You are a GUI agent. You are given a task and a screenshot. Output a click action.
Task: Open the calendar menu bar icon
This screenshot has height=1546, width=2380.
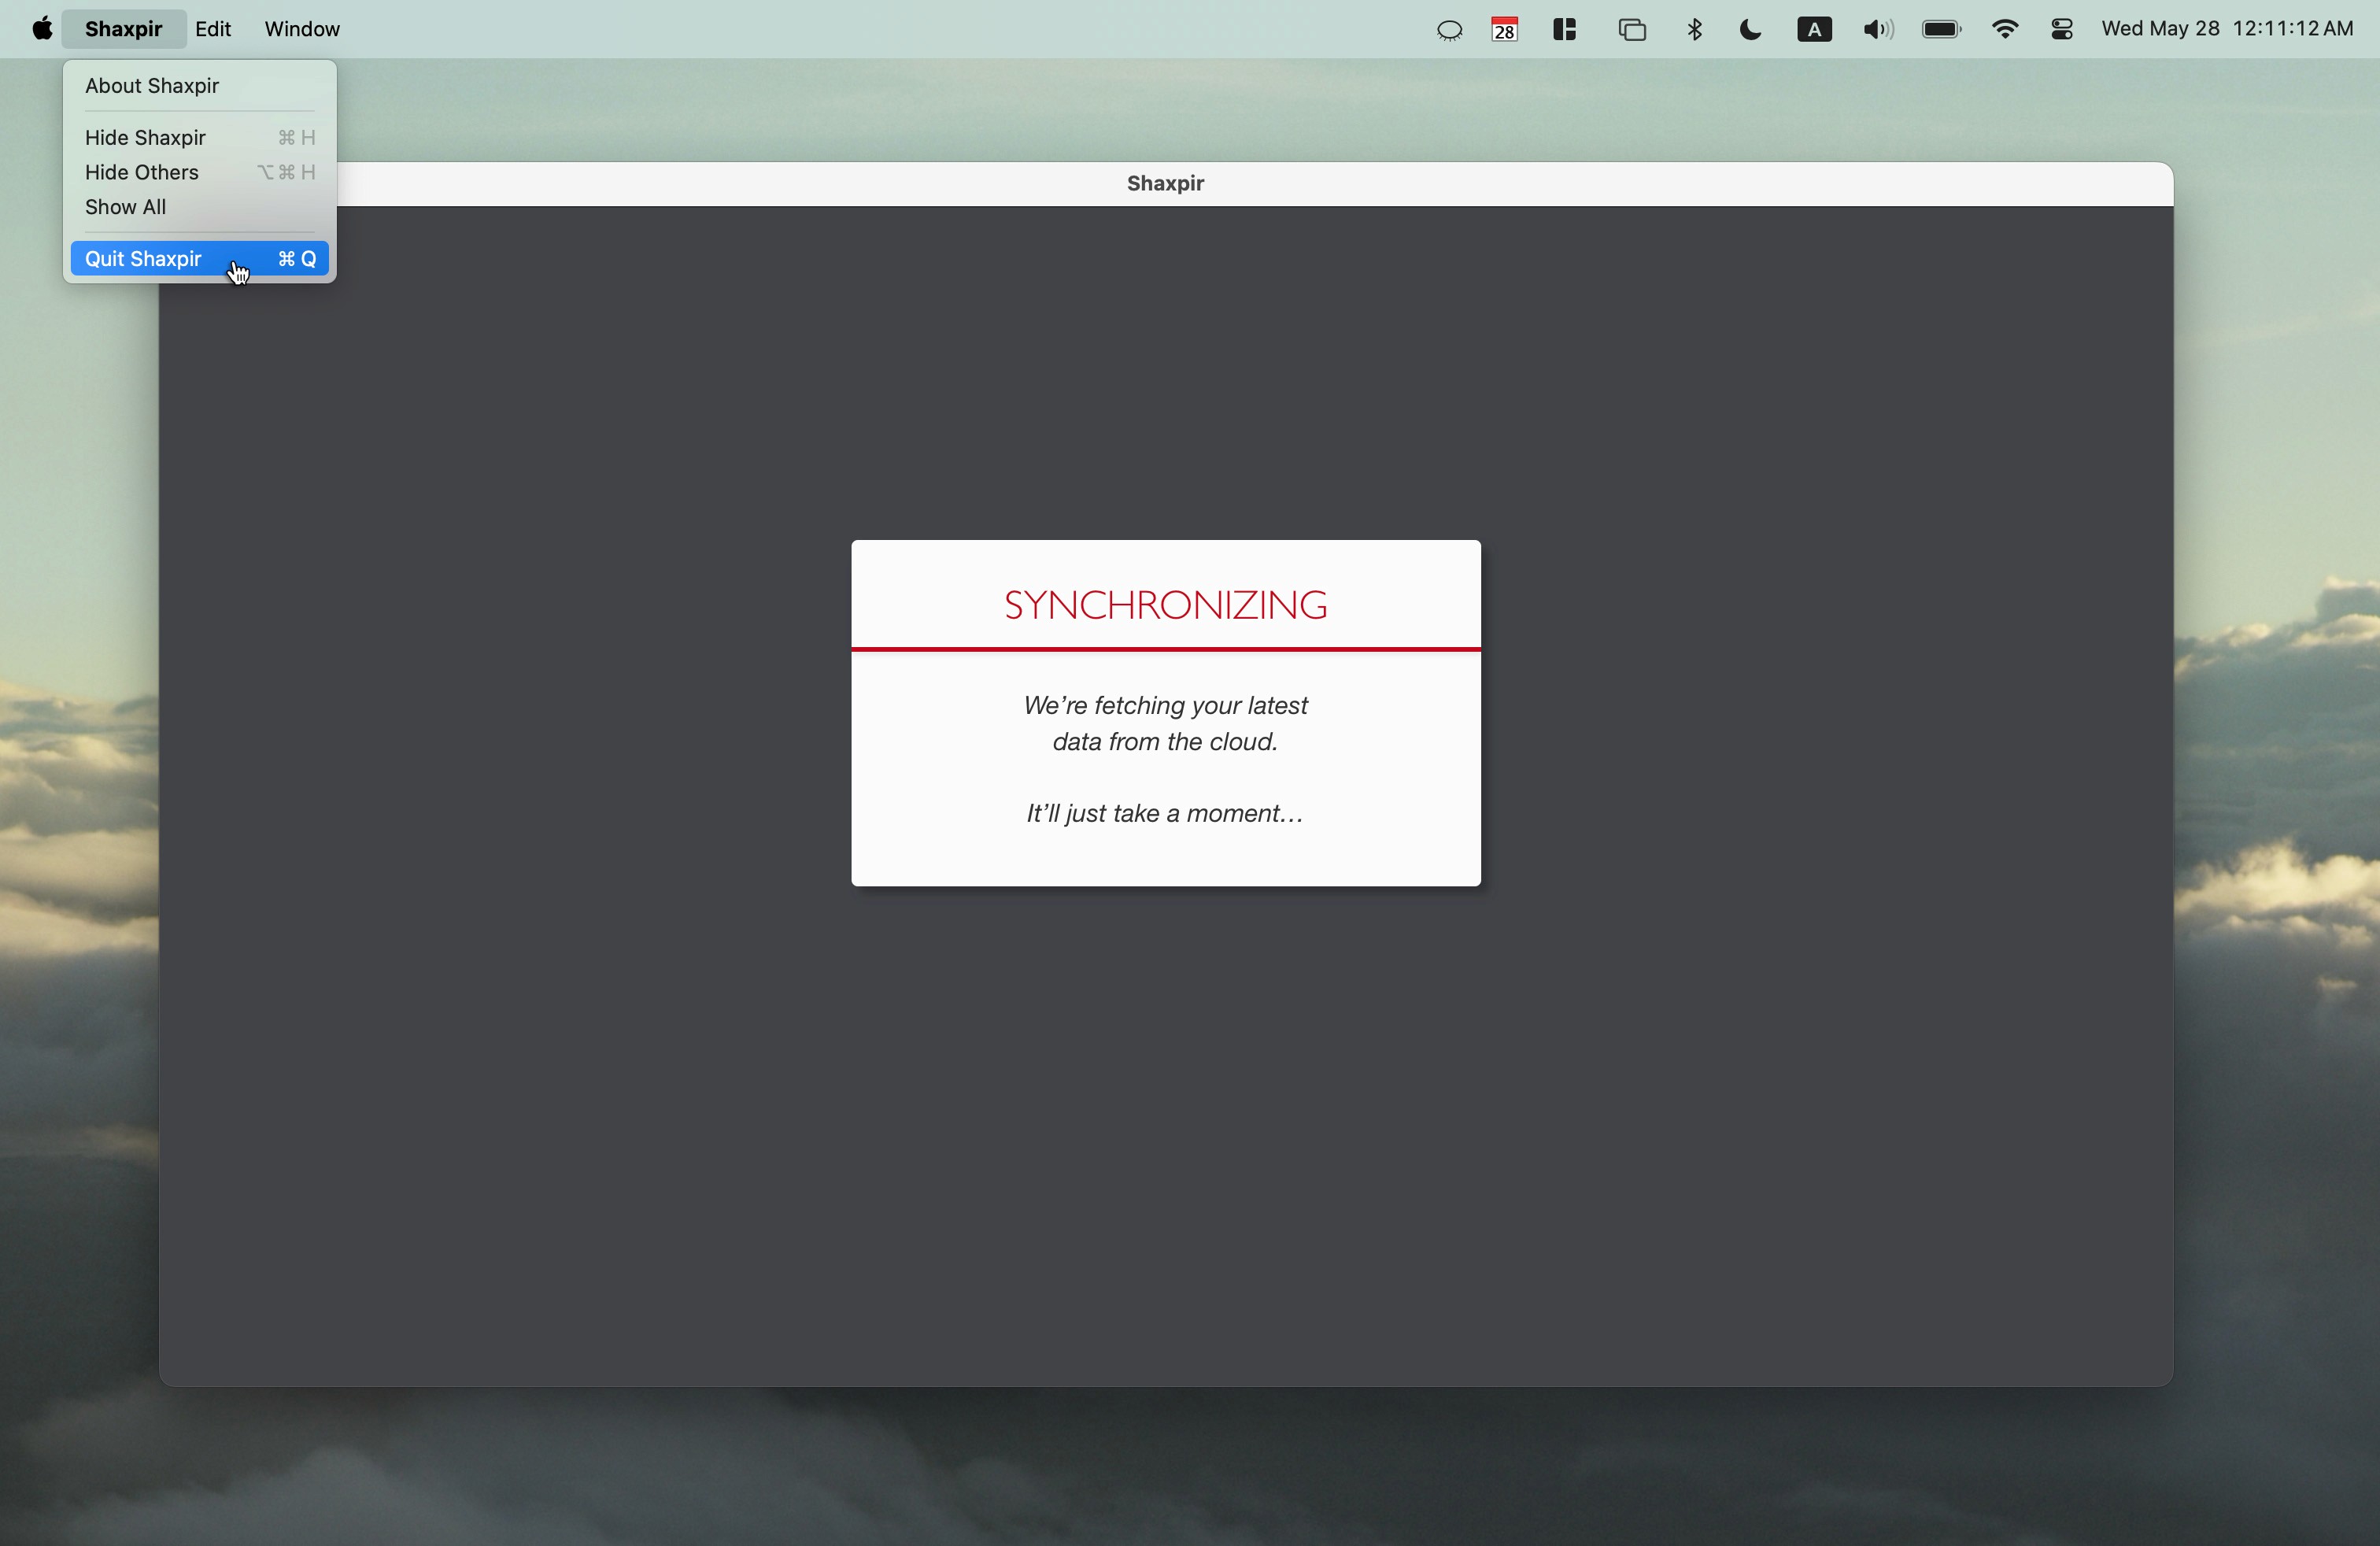point(1504,29)
